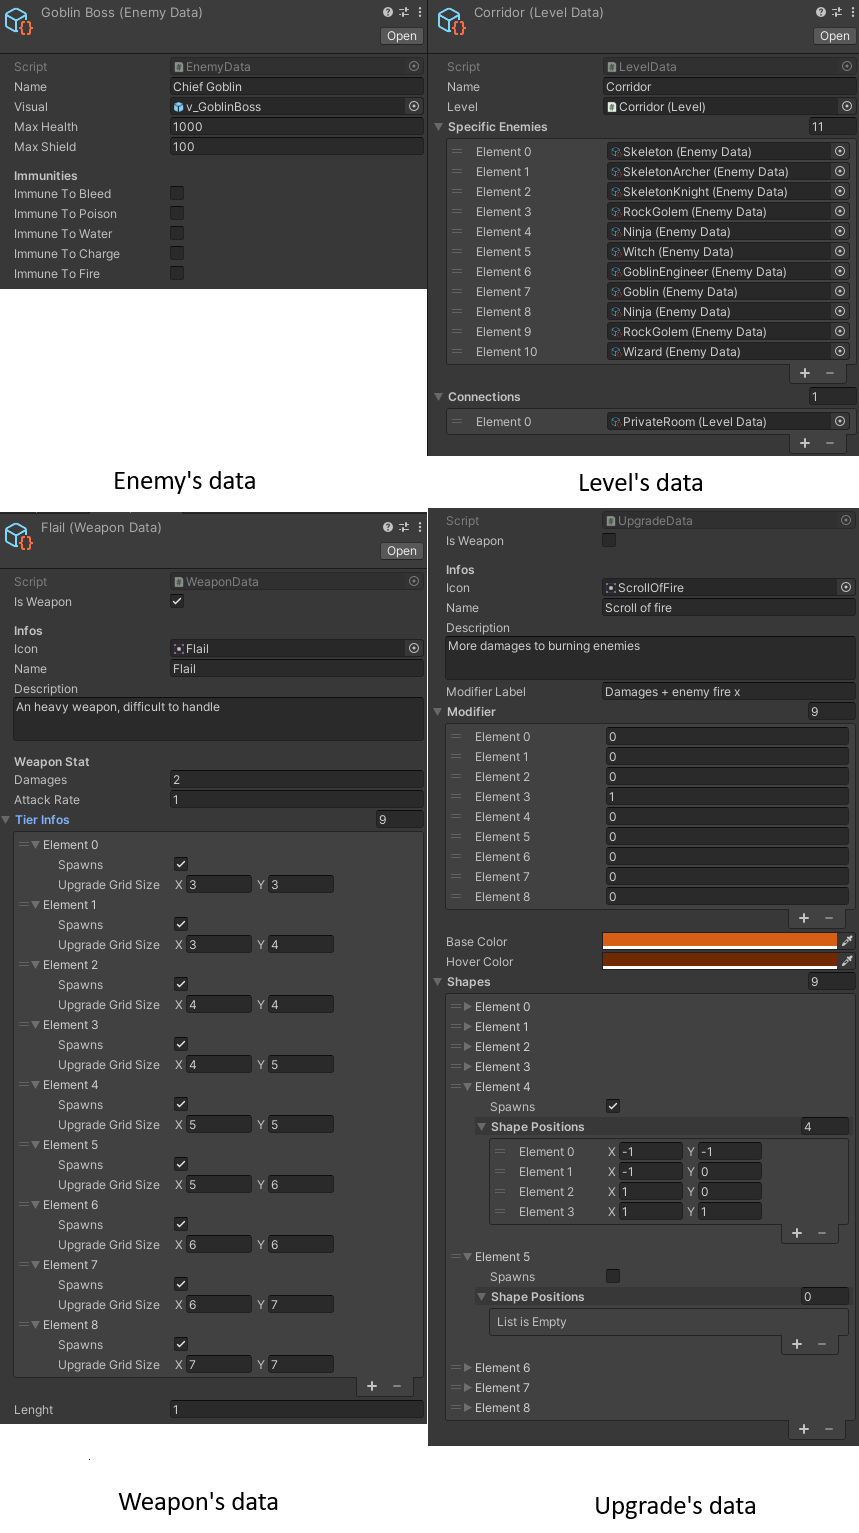
Task: Collapse the Tier Infos foldout
Action: 6,820
